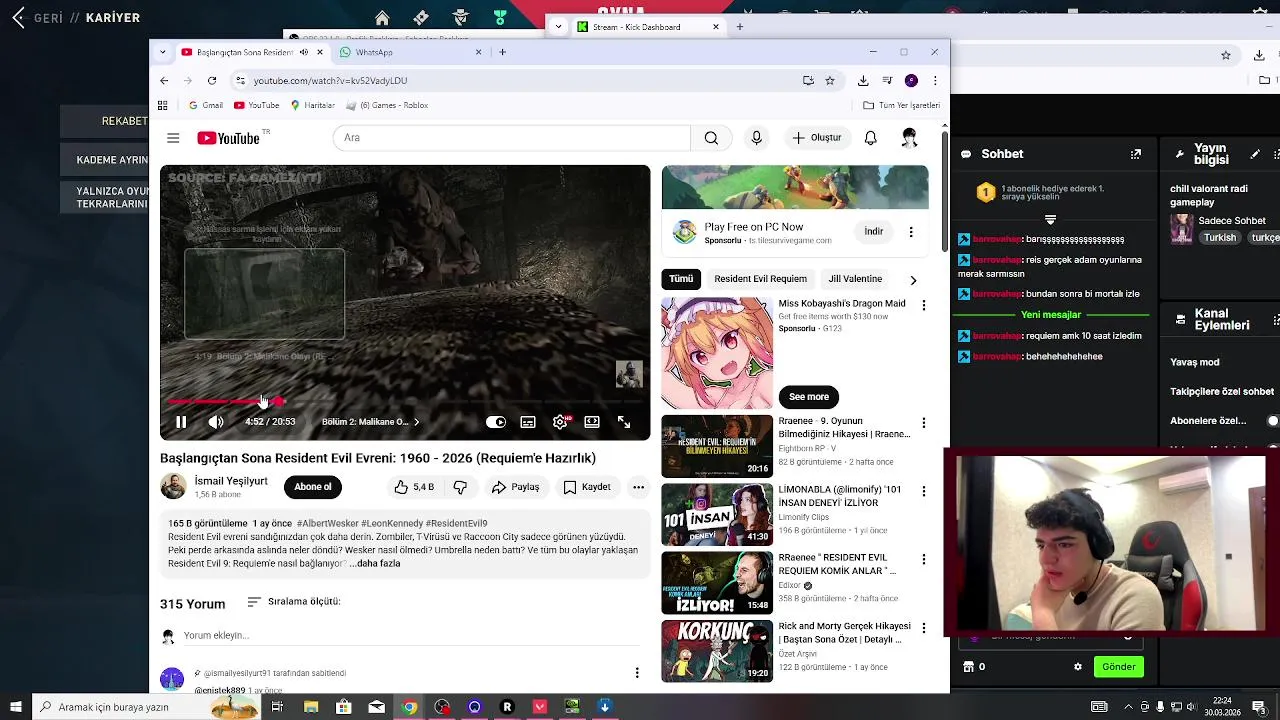Select the Tümü filter chip
The height and width of the screenshot is (720, 1280).
[x=681, y=279]
